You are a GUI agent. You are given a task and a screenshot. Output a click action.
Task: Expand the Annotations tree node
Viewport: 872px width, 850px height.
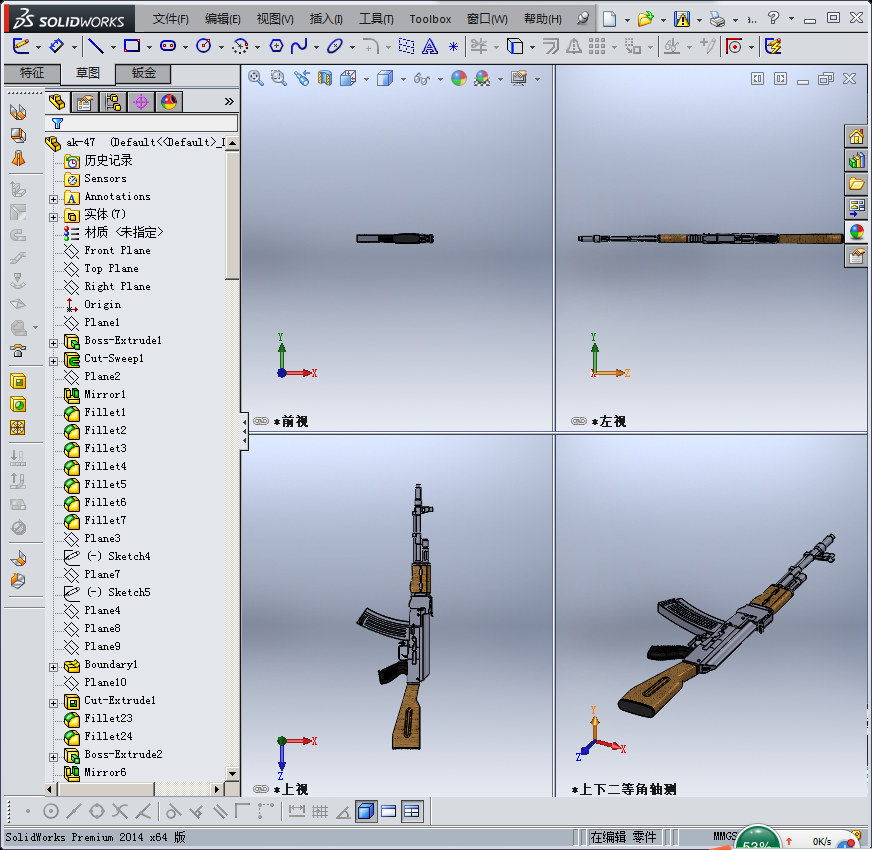(54, 198)
